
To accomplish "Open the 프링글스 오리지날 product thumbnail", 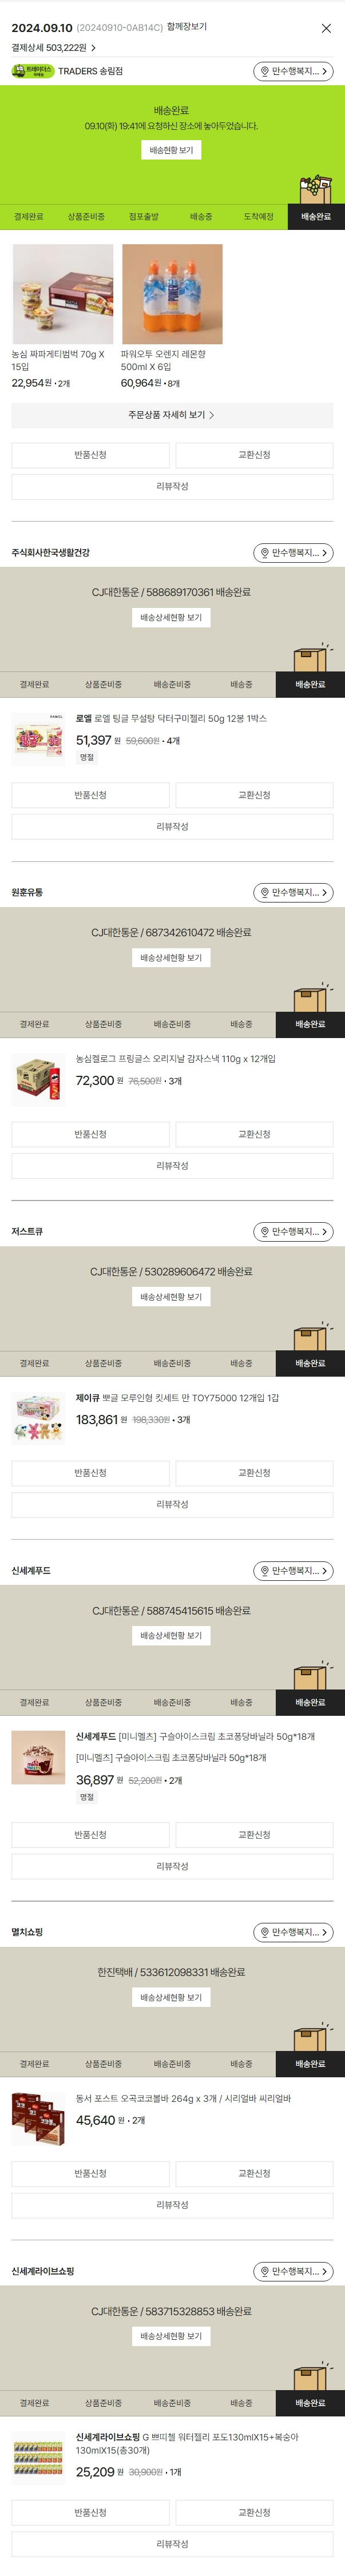I will click(38, 1079).
